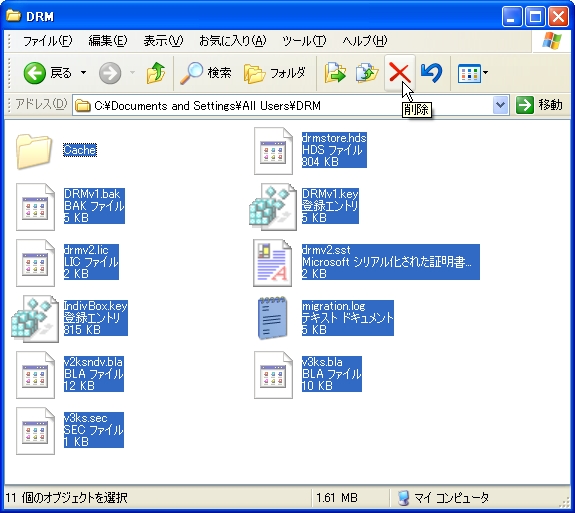The image size is (575, 513).
Task: Select the drmv2.sst certificate file icon
Action: pyautogui.click(x=272, y=263)
